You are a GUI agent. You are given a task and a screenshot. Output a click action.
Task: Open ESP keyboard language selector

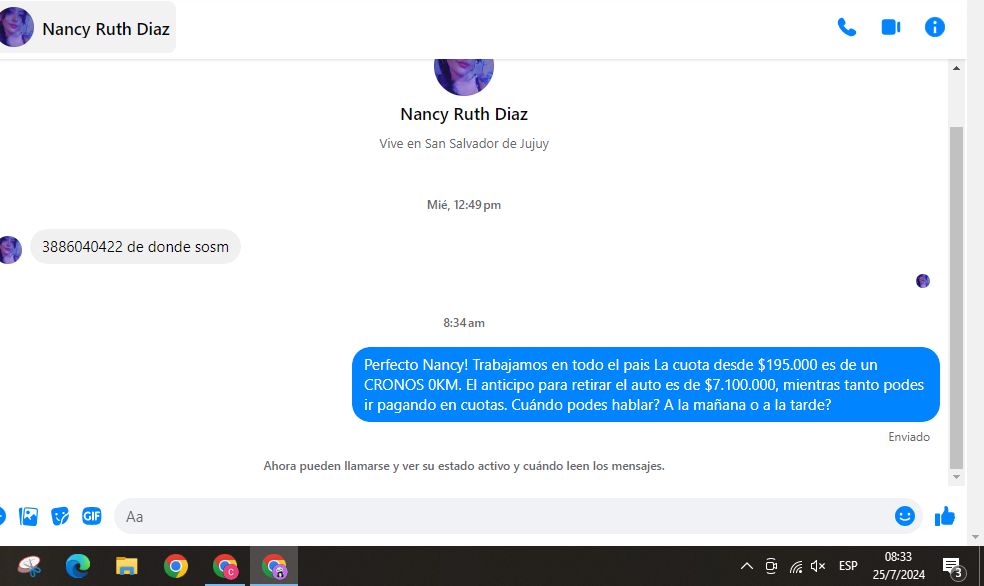pyautogui.click(x=848, y=566)
